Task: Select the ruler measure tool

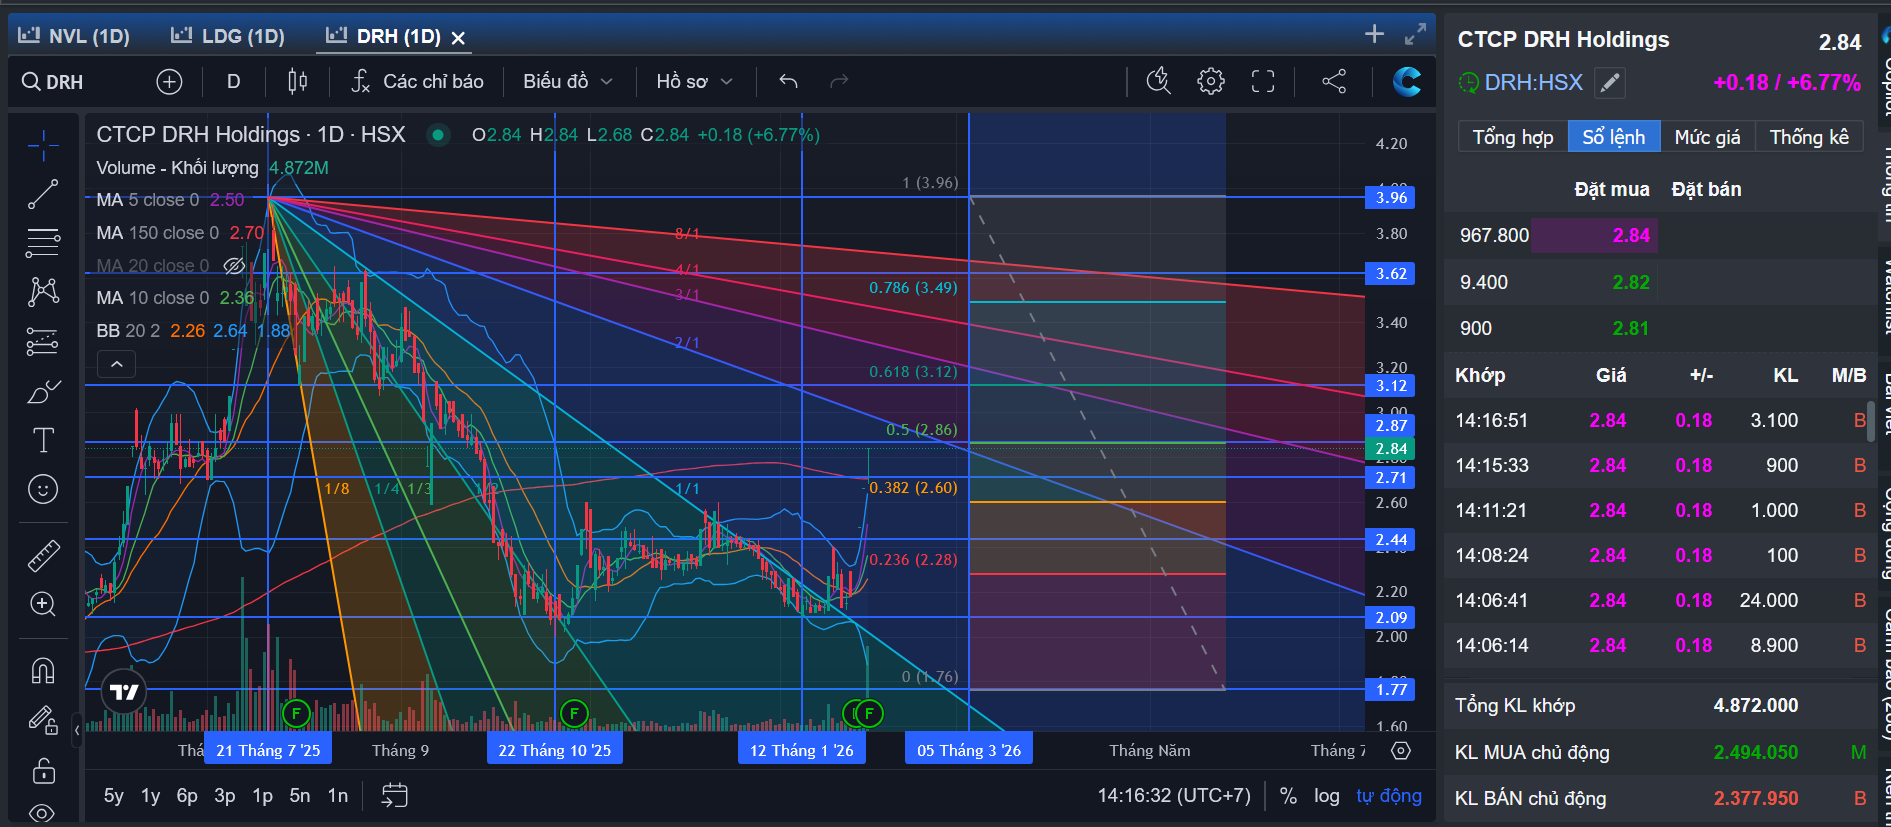Action: (x=43, y=555)
